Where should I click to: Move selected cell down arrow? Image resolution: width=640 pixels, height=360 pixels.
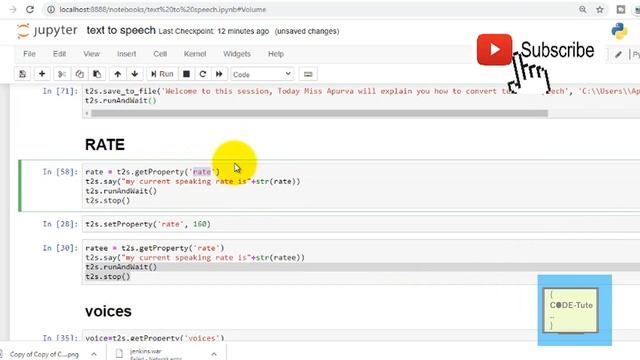pyautogui.click(x=135, y=74)
